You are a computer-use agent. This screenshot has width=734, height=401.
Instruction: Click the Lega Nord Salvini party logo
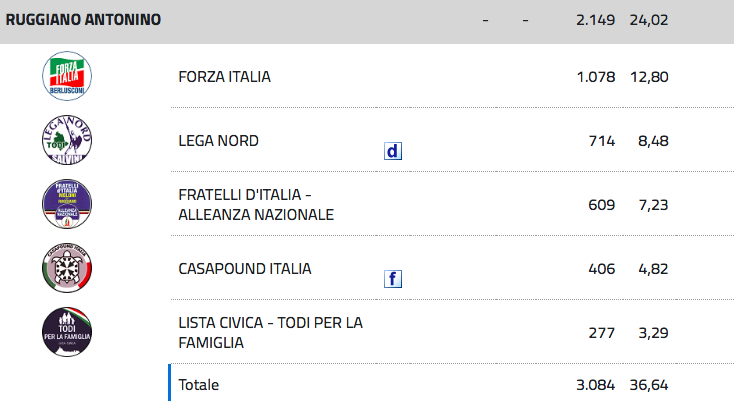tap(67, 140)
